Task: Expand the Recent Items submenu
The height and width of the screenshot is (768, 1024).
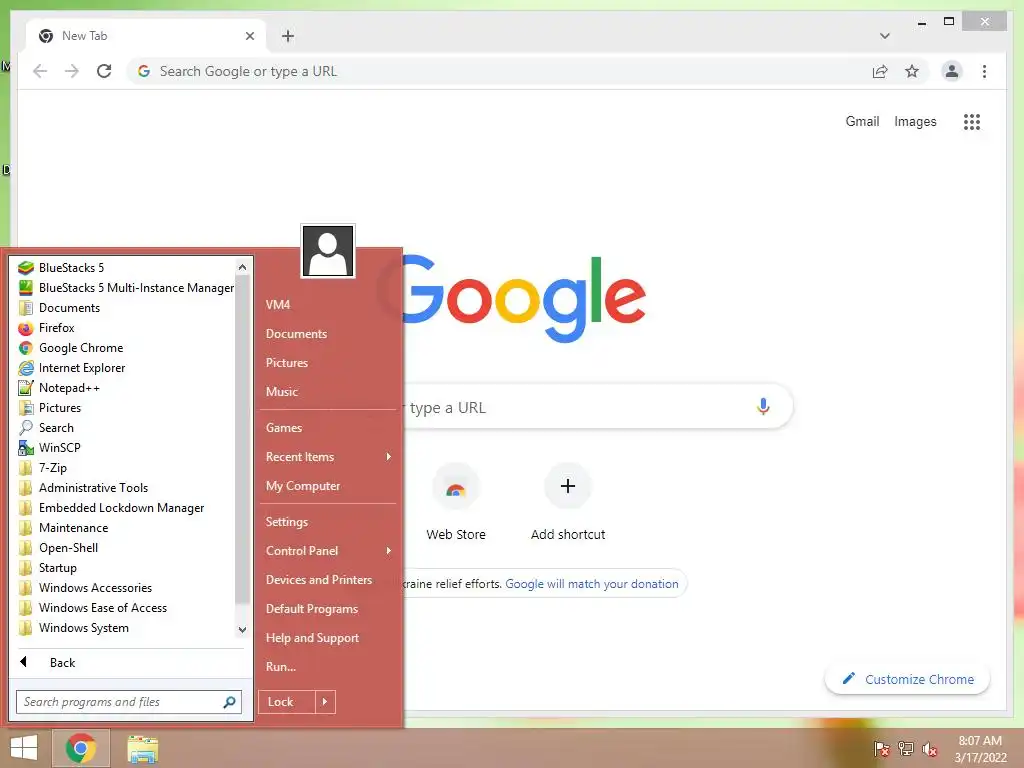Action: pos(328,457)
